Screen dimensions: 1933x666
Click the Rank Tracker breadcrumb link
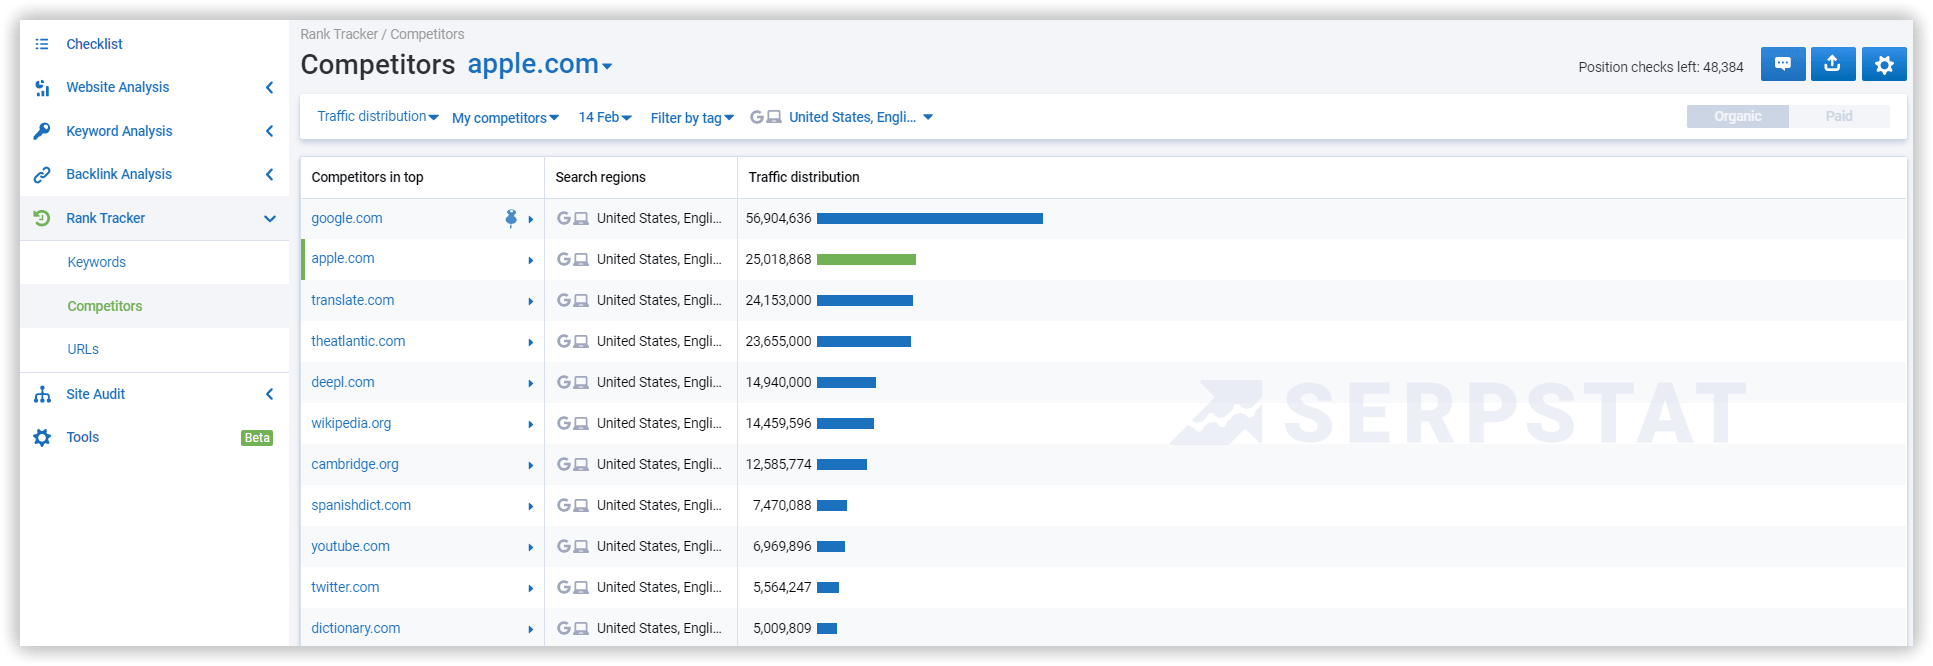pyautogui.click(x=339, y=34)
